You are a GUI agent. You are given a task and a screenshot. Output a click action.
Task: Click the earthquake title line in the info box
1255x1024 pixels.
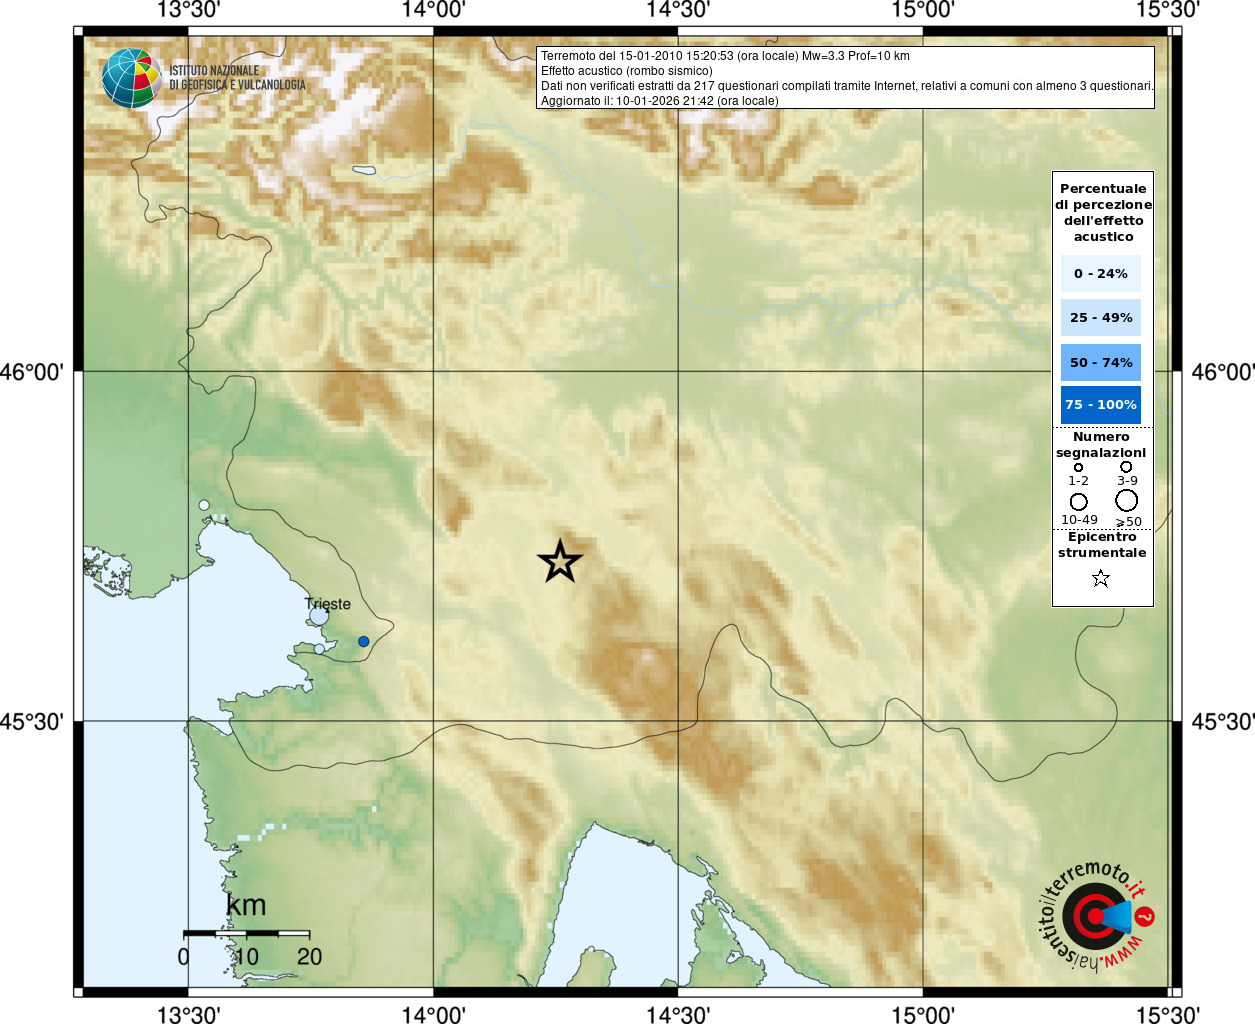click(x=725, y=56)
